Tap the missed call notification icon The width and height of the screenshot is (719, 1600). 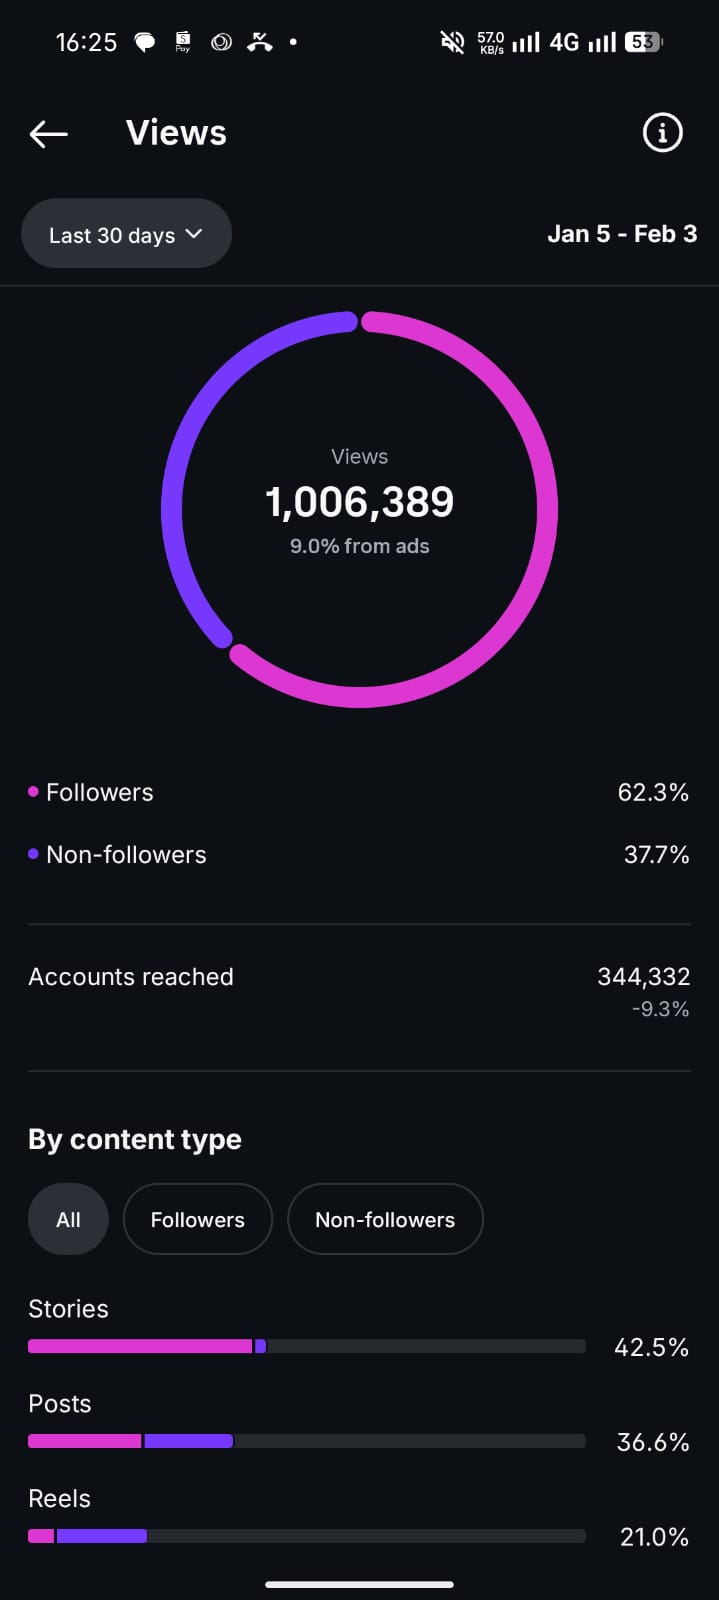pos(259,42)
